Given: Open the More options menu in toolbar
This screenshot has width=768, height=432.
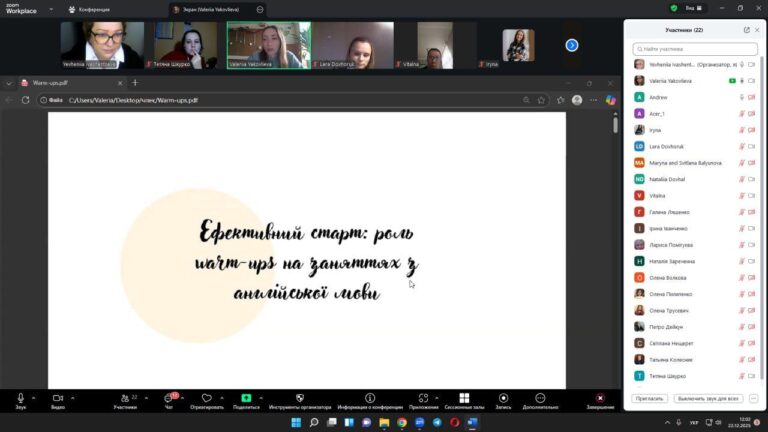Looking at the screenshot, I should [540, 398].
